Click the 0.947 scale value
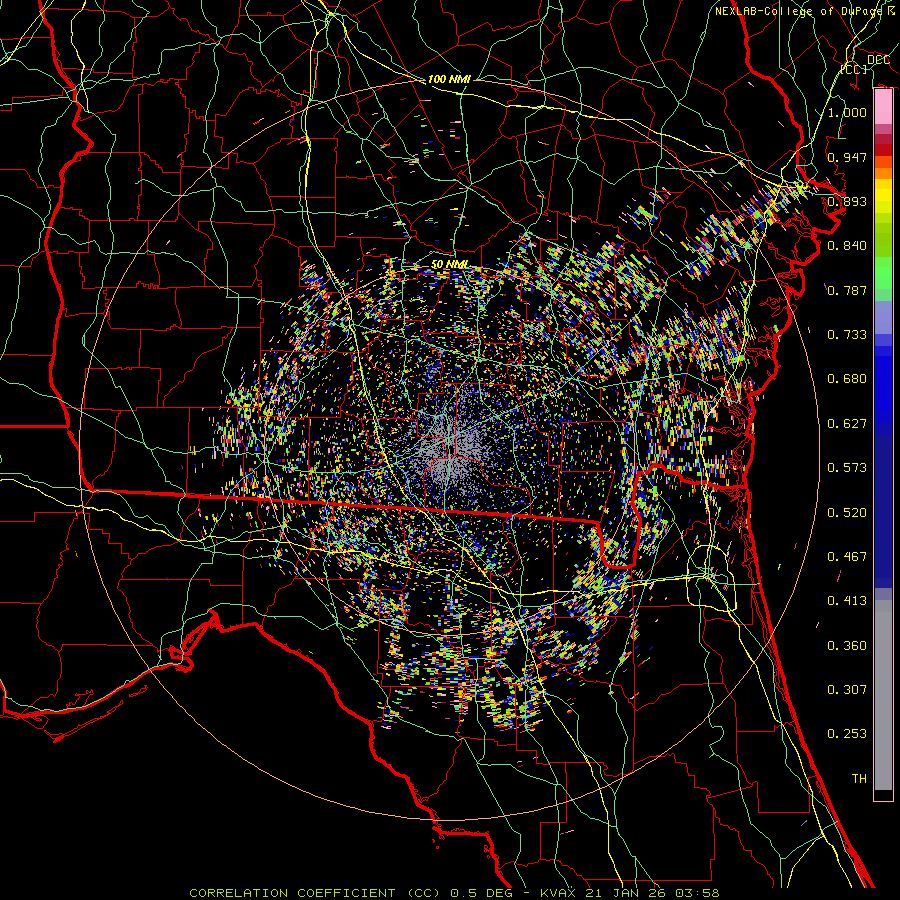 click(847, 157)
